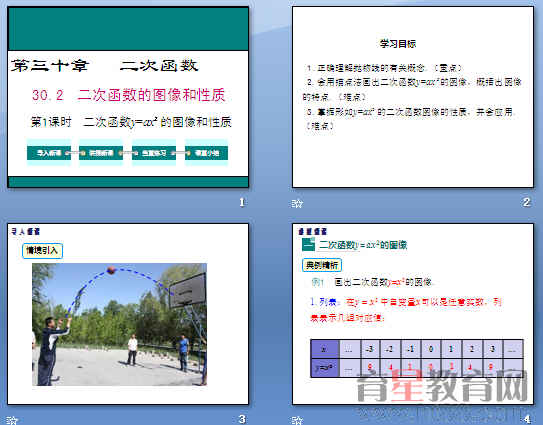The width and height of the screenshot is (543, 425).
Task: Click the 典例精析 label in slide 4
Action: coord(322,265)
